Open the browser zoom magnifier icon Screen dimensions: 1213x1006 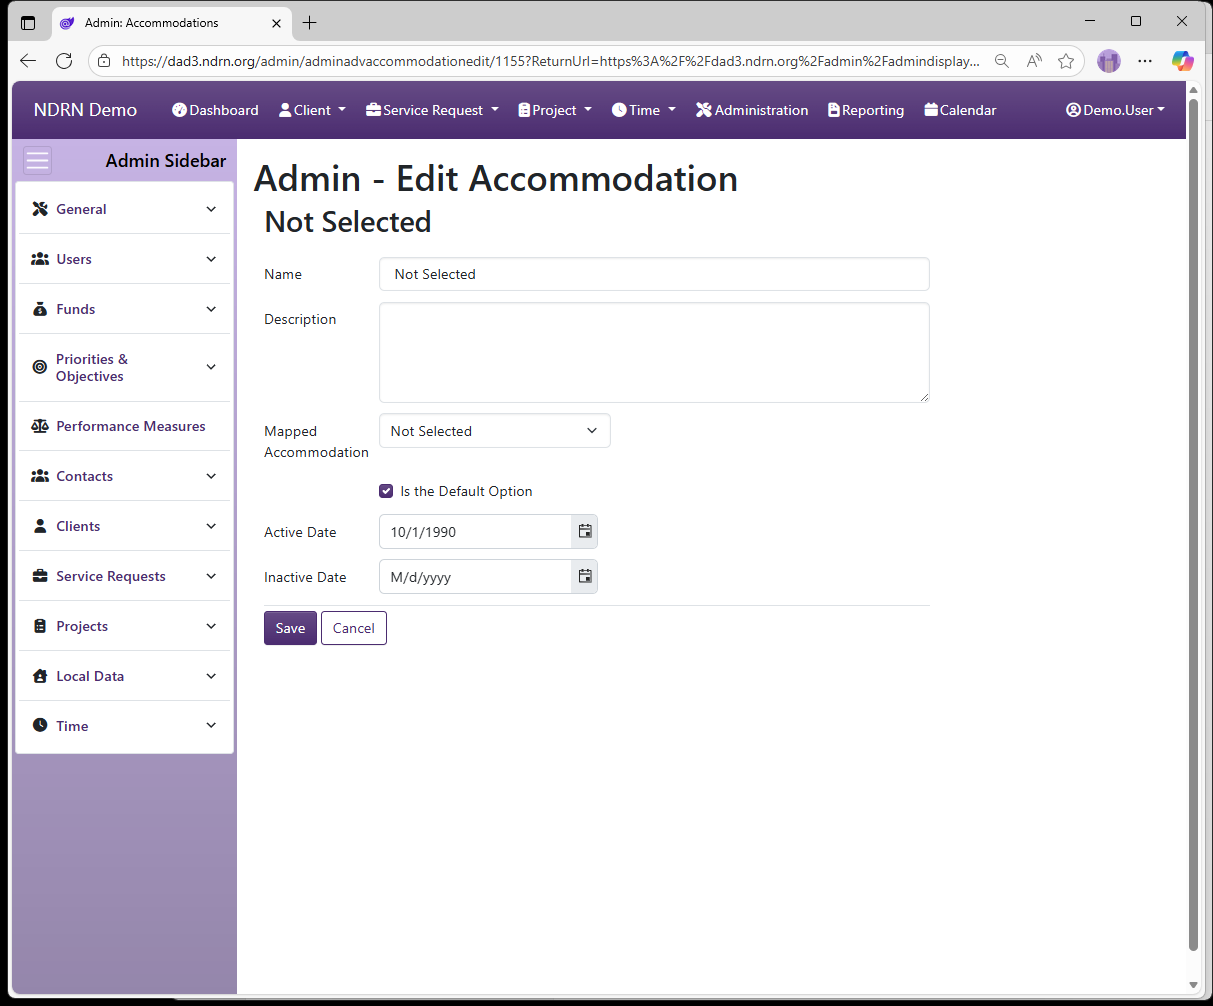pos(1002,61)
